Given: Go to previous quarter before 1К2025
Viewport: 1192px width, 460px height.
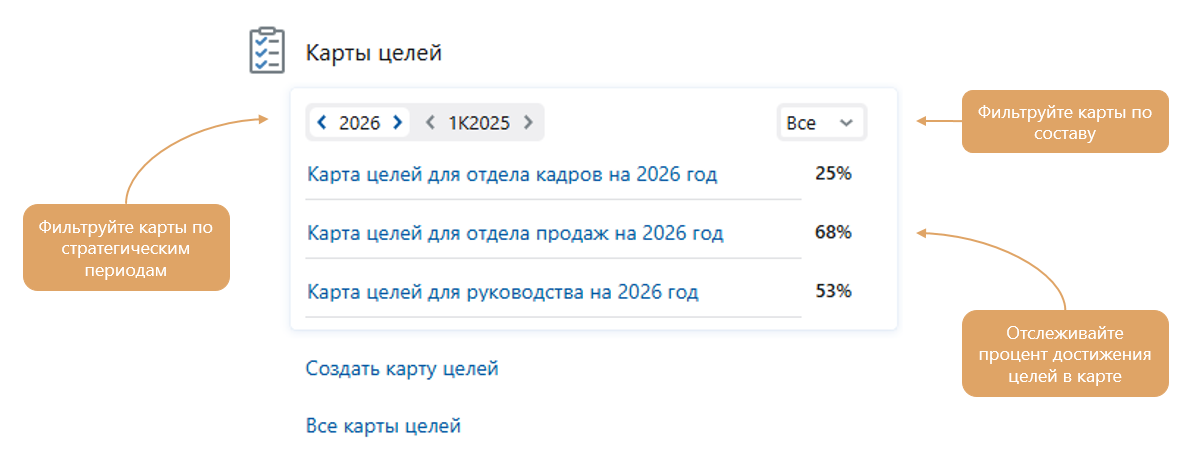Looking at the screenshot, I should pyautogui.click(x=430, y=122).
